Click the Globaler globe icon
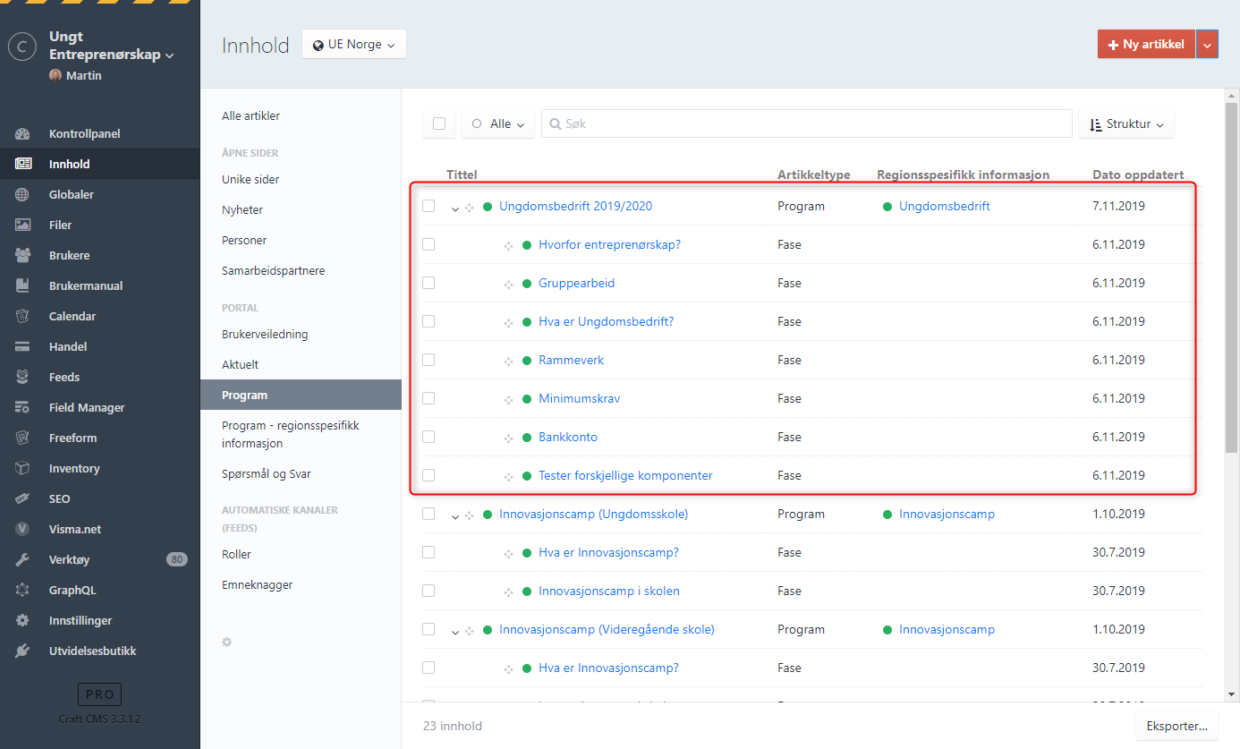Screen dimensions: 1240x749 (x=22, y=195)
